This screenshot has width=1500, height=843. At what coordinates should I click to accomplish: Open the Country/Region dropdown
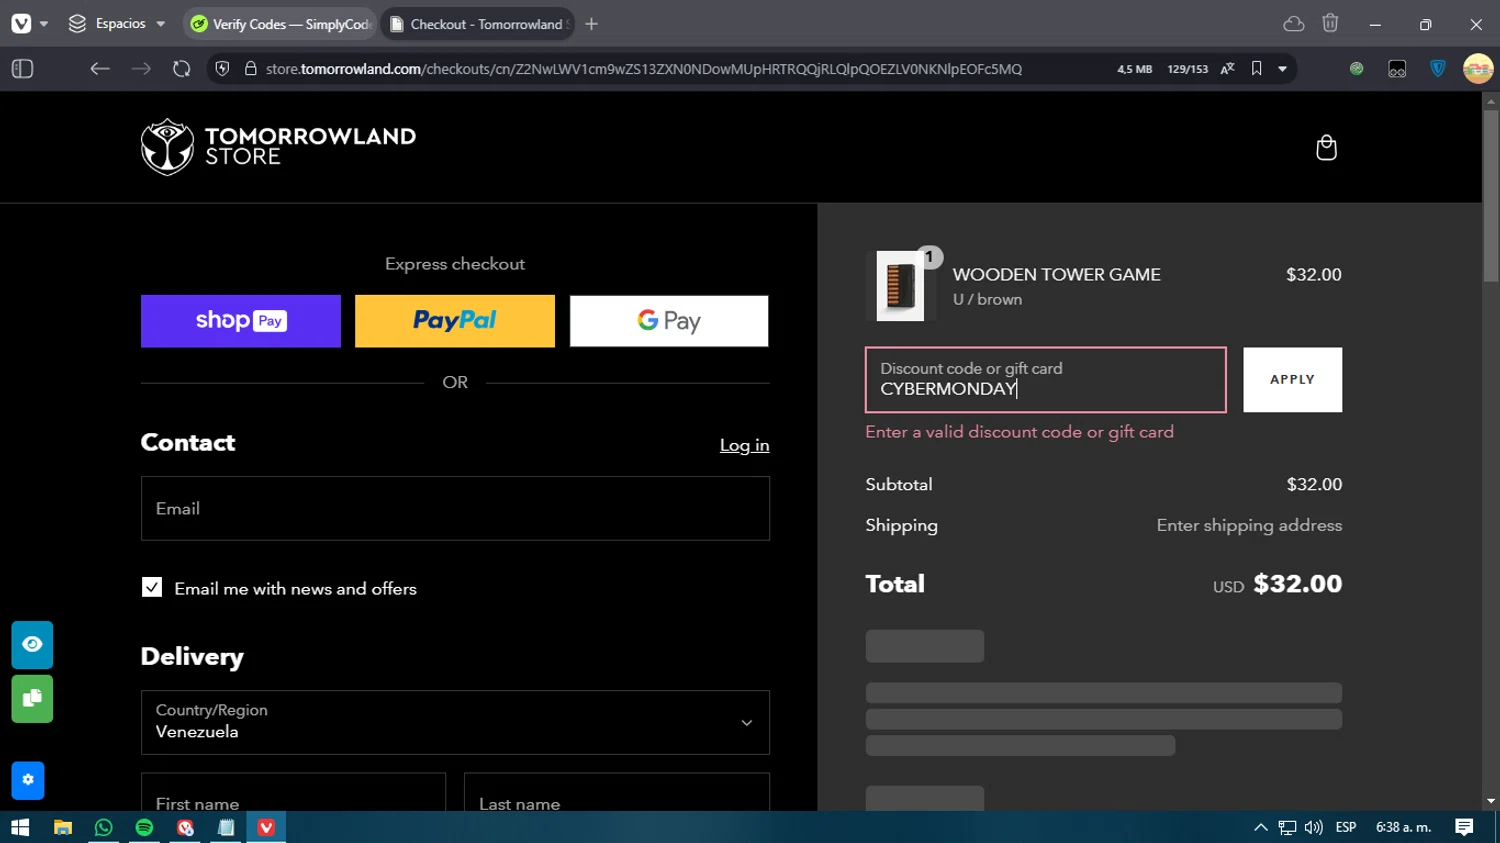tap(455, 722)
